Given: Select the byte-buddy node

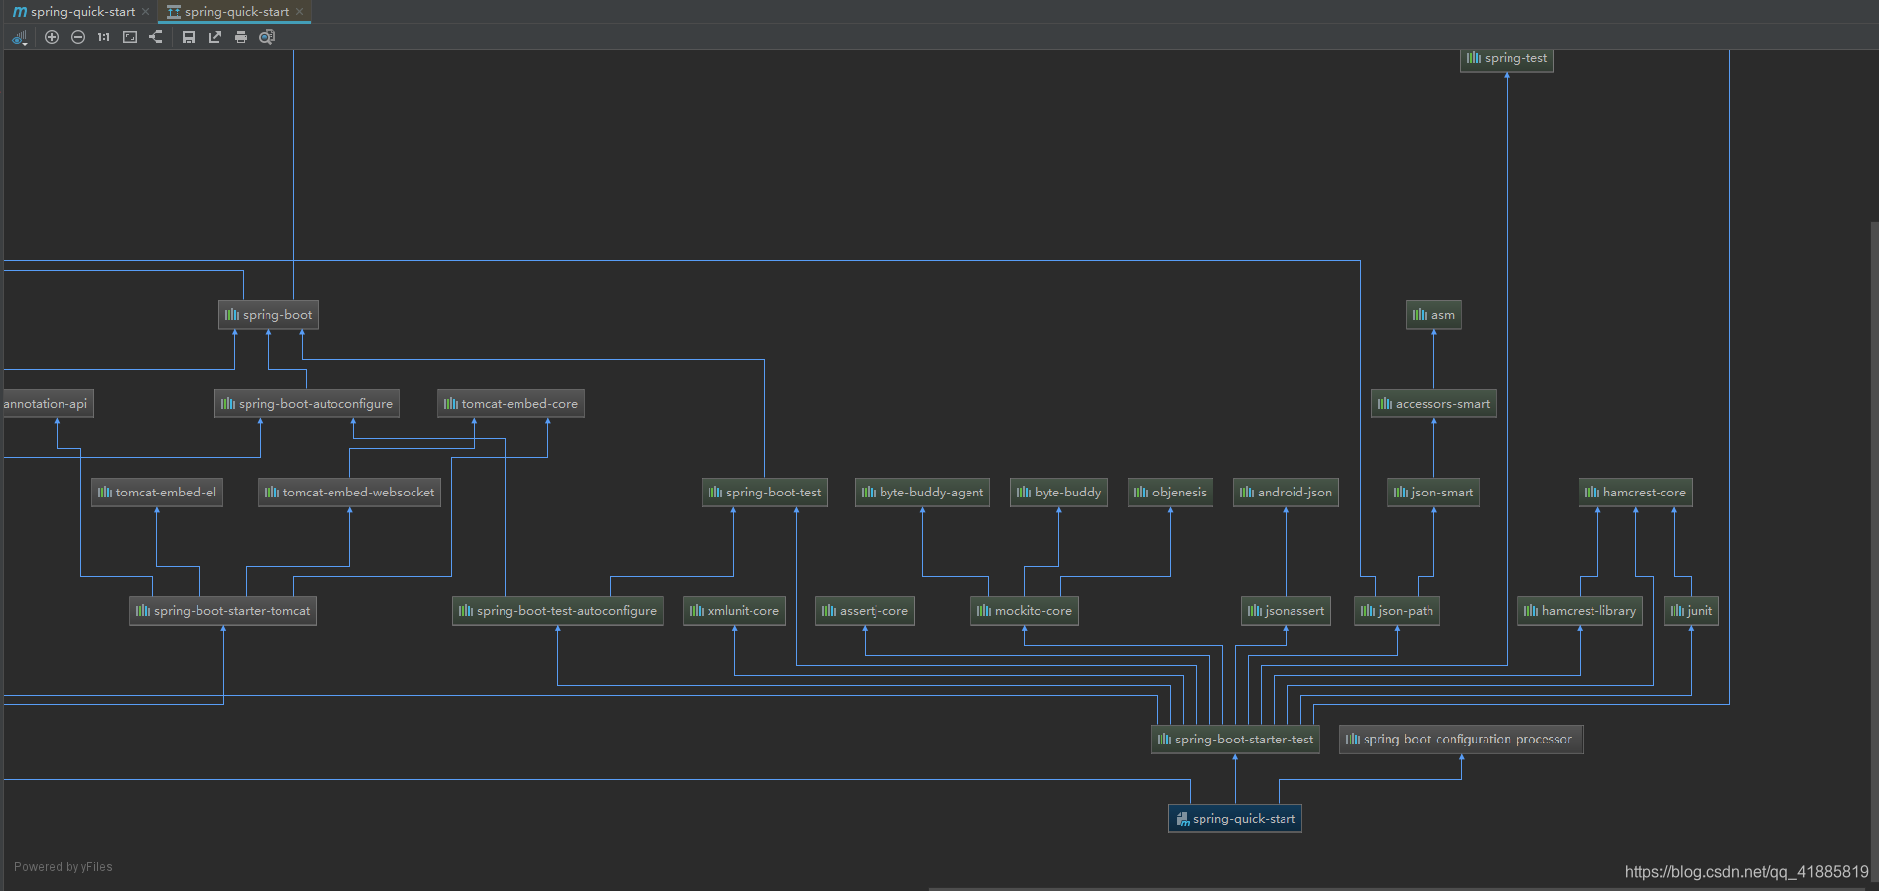Looking at the screenshot, I should coord(1059,492).
